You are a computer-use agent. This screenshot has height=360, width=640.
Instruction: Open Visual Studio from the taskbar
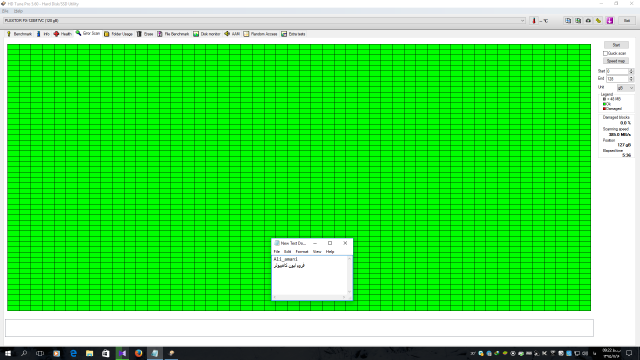pos(122,353)
